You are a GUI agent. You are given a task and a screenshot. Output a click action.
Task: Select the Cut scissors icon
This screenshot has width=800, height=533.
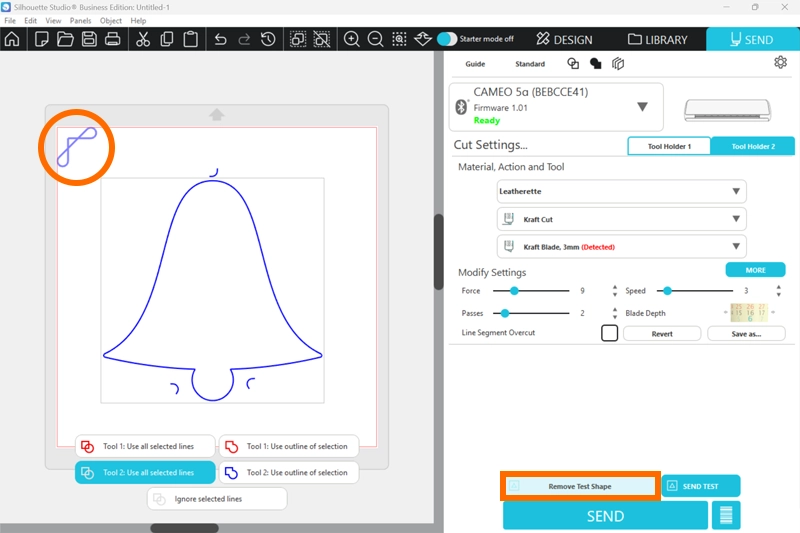coord(142,40)
